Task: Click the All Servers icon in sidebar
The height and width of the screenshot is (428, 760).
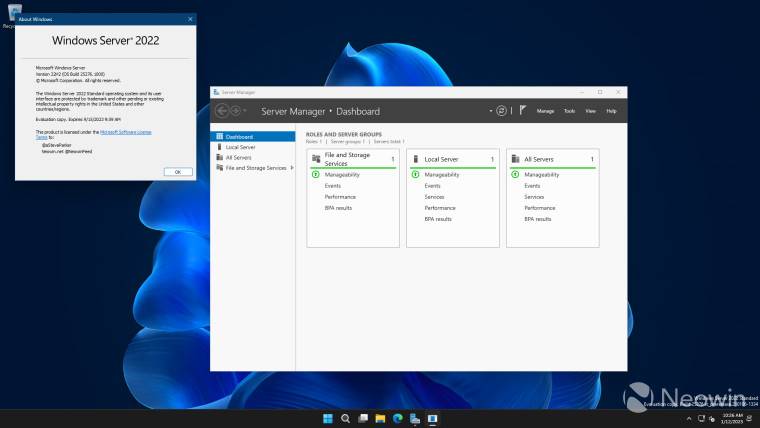Action: [x=220, y=158]
